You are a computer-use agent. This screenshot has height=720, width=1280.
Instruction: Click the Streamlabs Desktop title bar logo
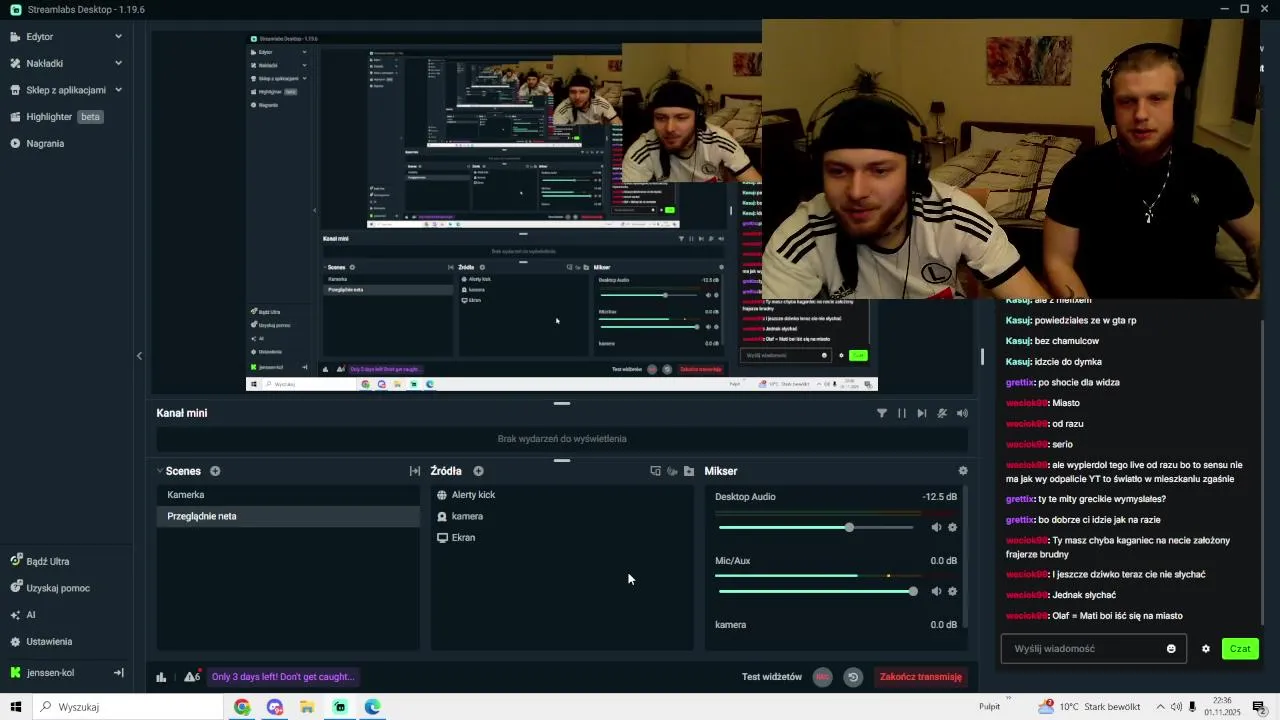[x=15, y=9]
